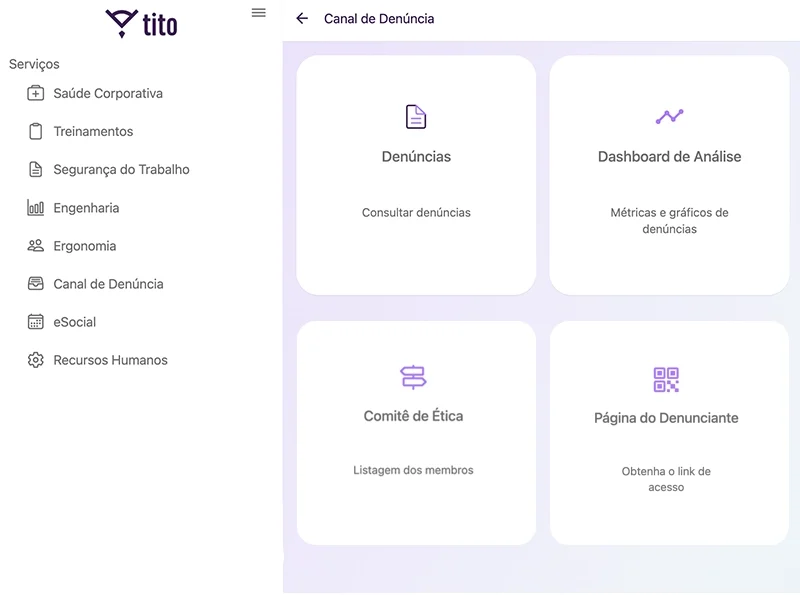Click Consultar denúncias description text
The image size is (800, 595).
pos(416,213)
